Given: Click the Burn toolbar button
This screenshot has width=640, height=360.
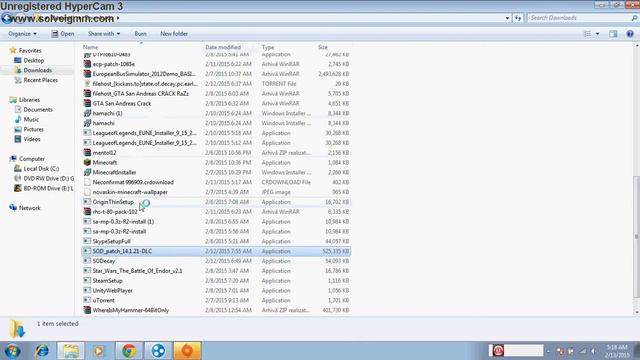Looking at the screenshot, I should [140, 34].
